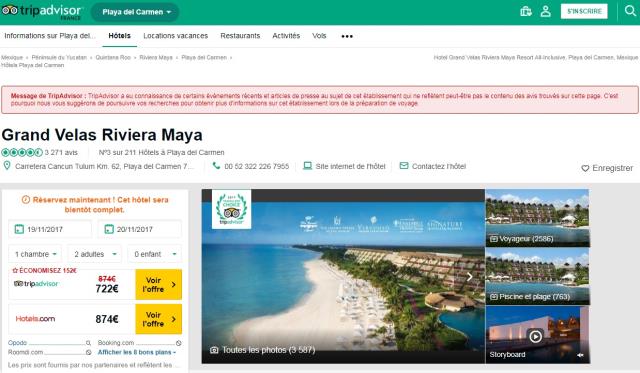Click the check-in calendar icon
Screen dimensions: 640x373
click(x=19, y=229)
